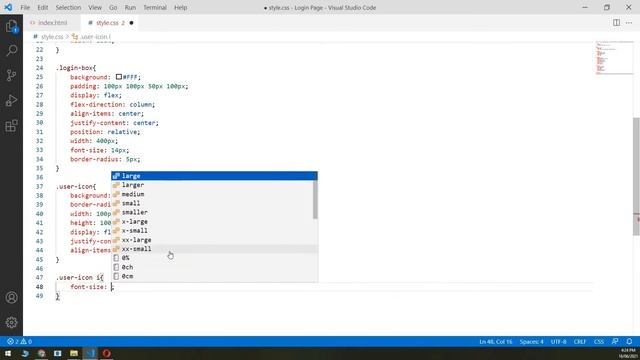This screenshot has height=360, width=640.
Task: Click line number 37
Action: pos(39,187)
